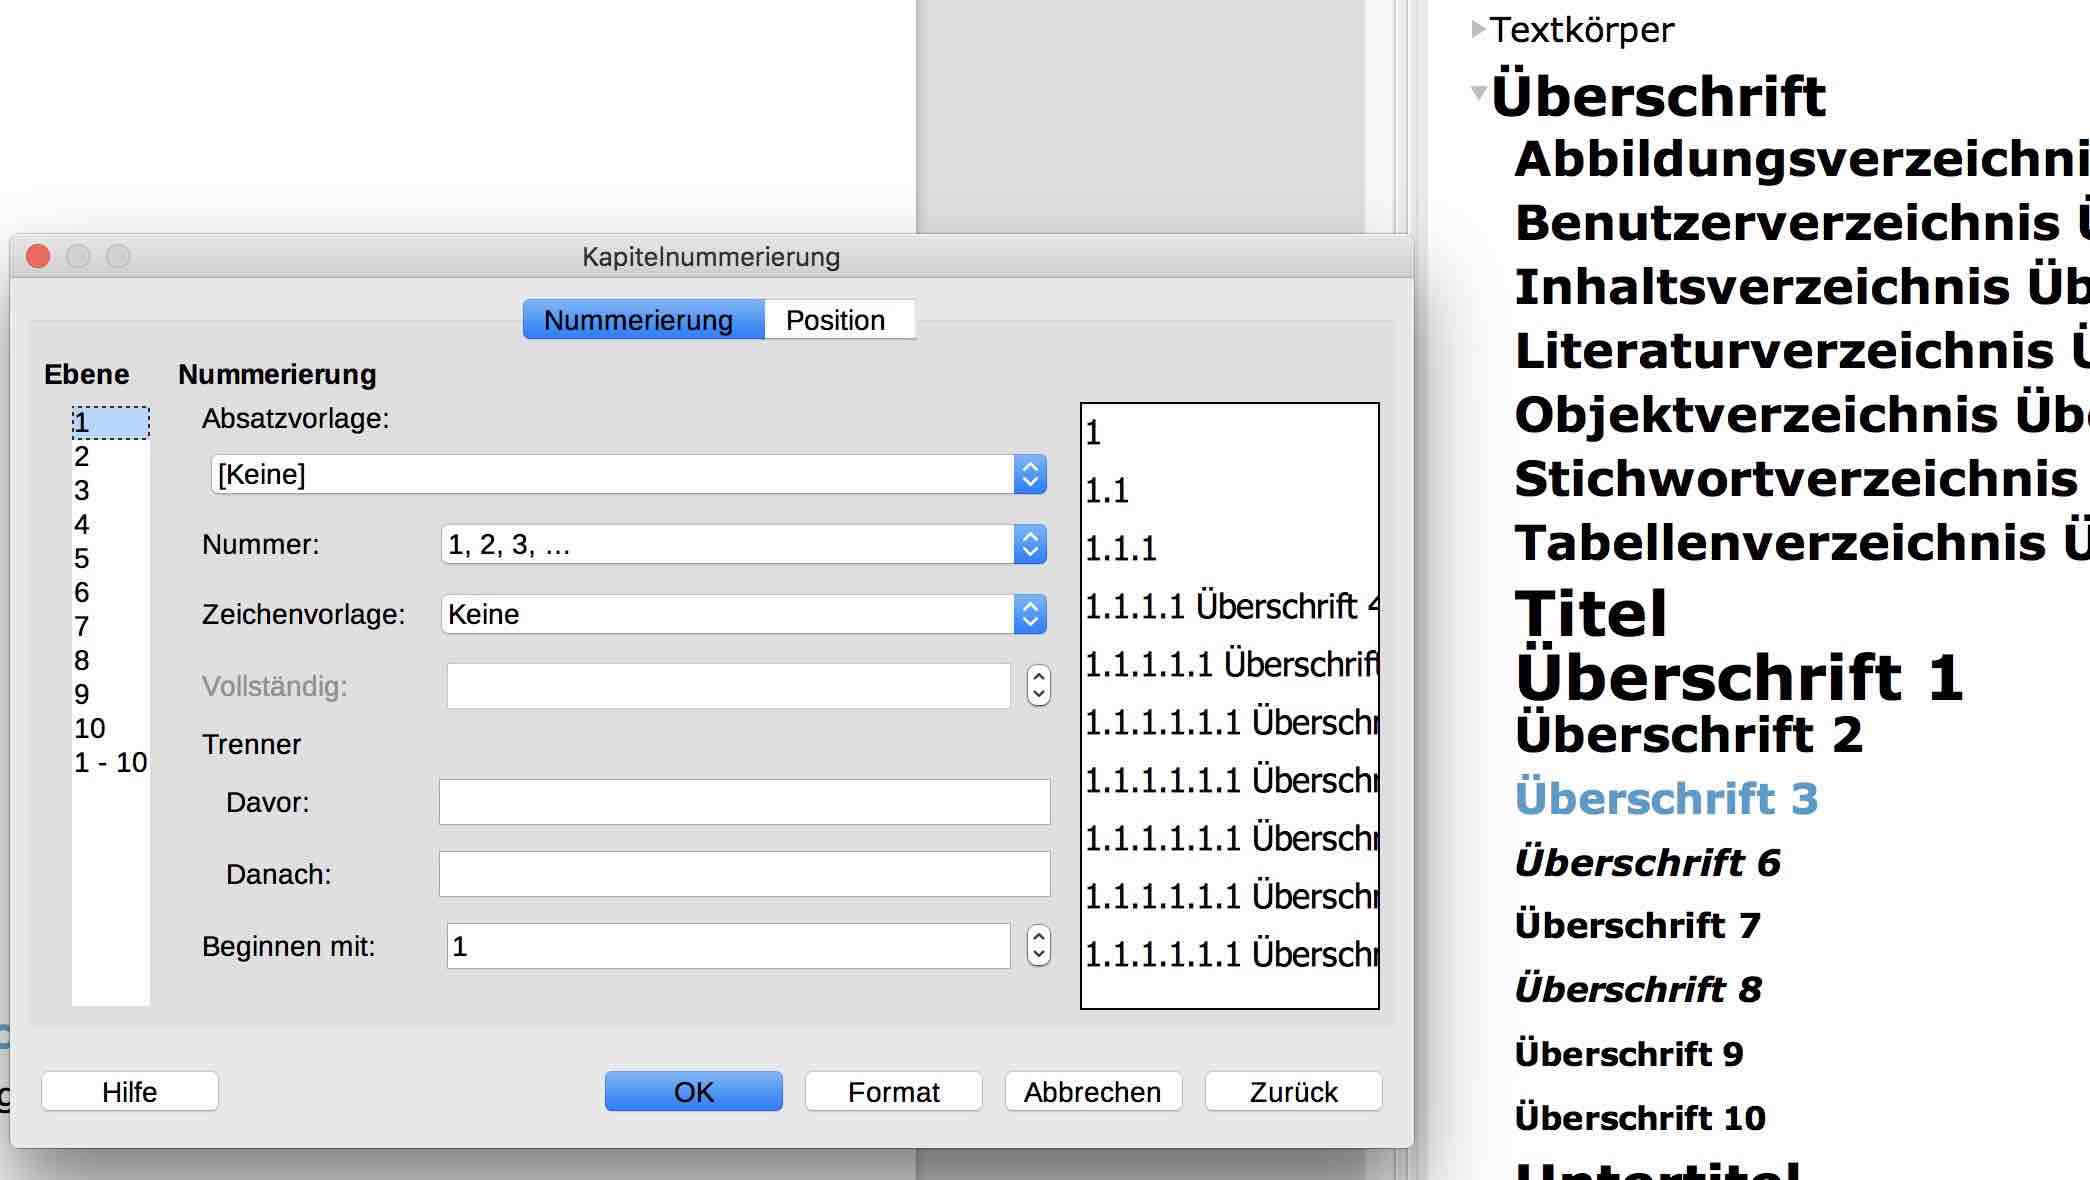Click the Abbrechen button
The height and width of the screenshot is (1180, 2090).
pyautogui.click(x=1092, y=1092)
